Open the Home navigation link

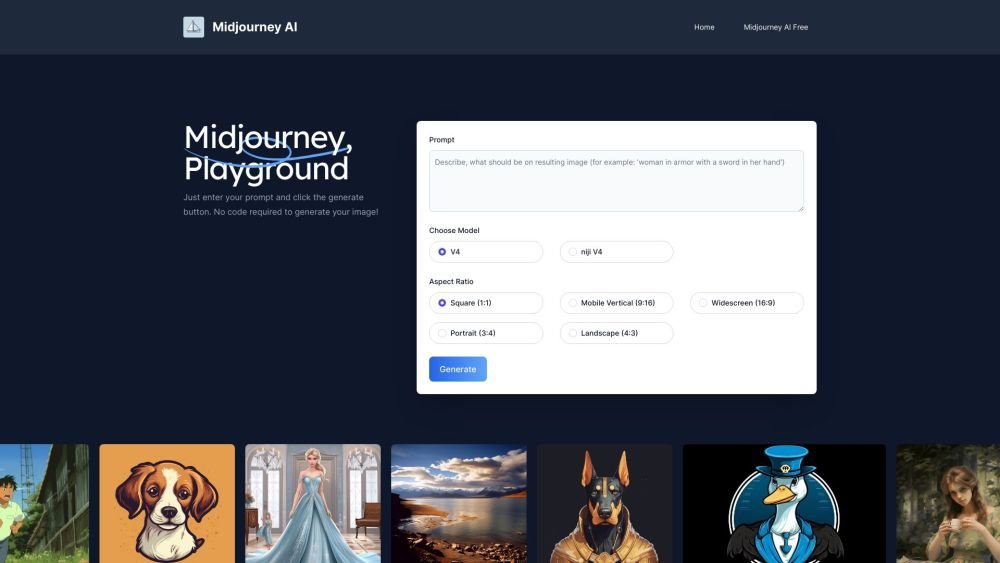click(x=704, y=27)
